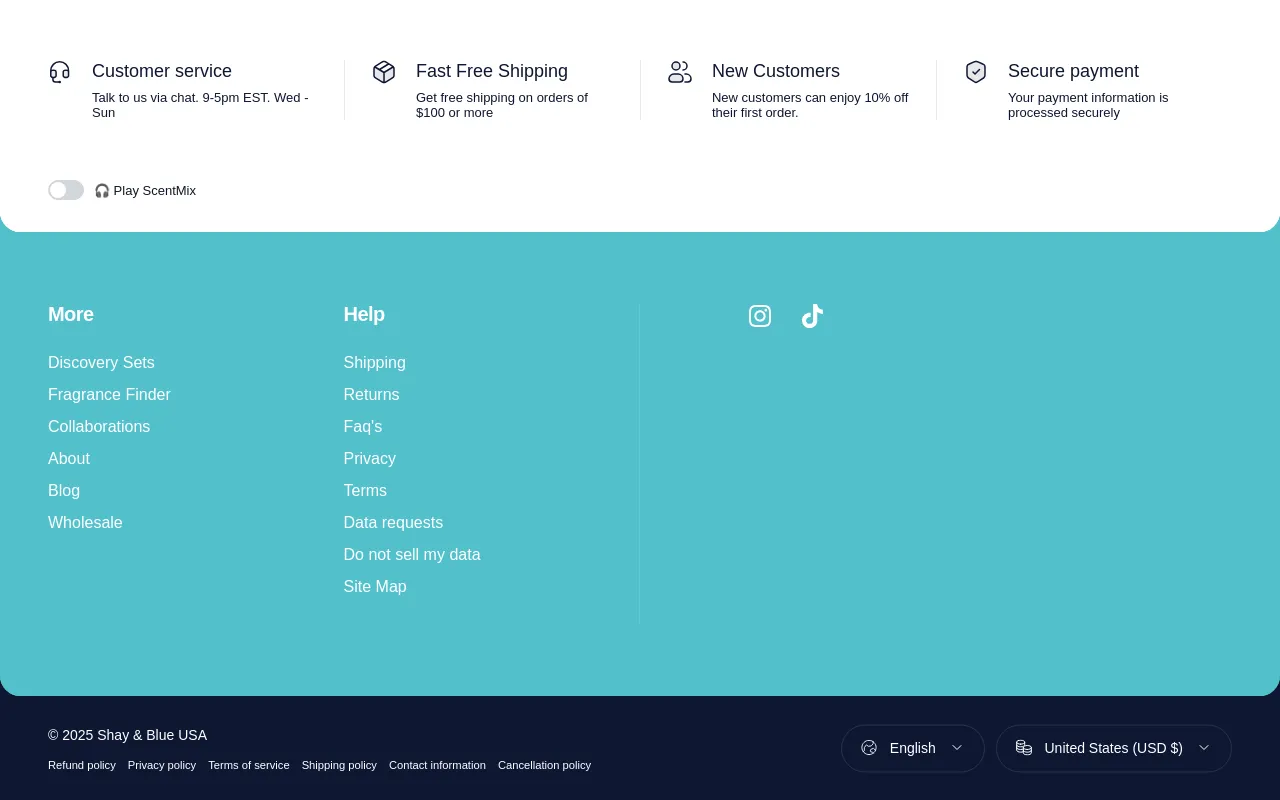Screen dimensions: 1280x800
Task: Toggle the Play ScentMix switch
Action: coord(66,190)
